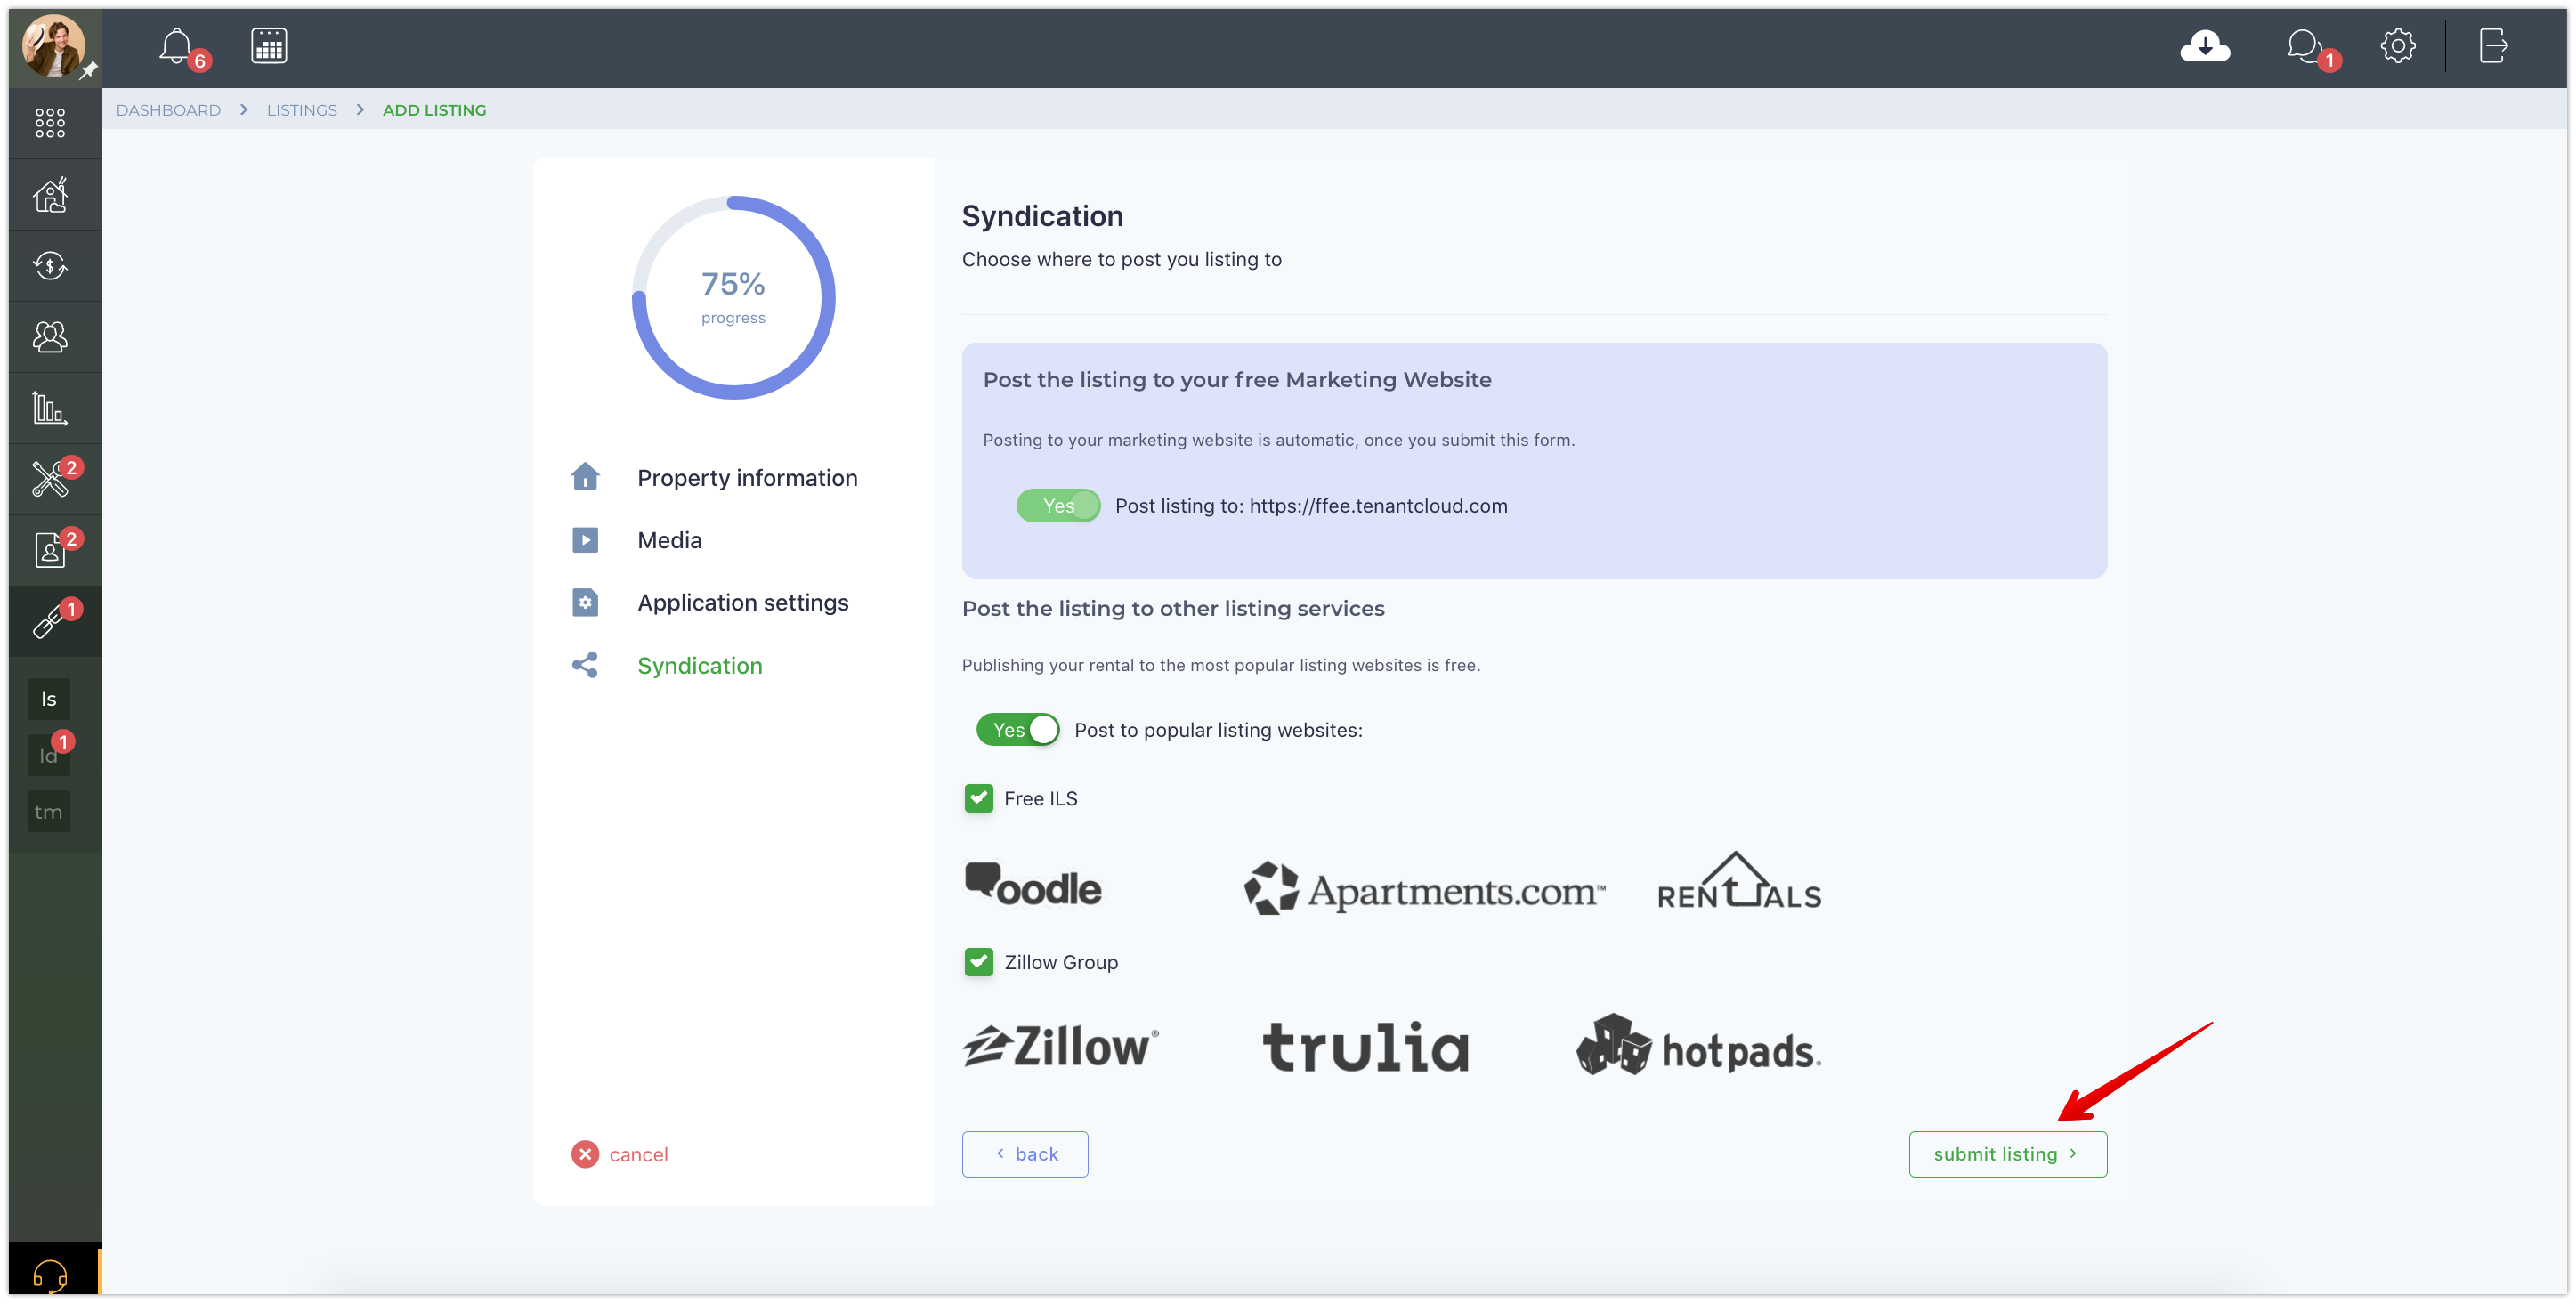Open the properties house icon in sidebar

[50, 195]
